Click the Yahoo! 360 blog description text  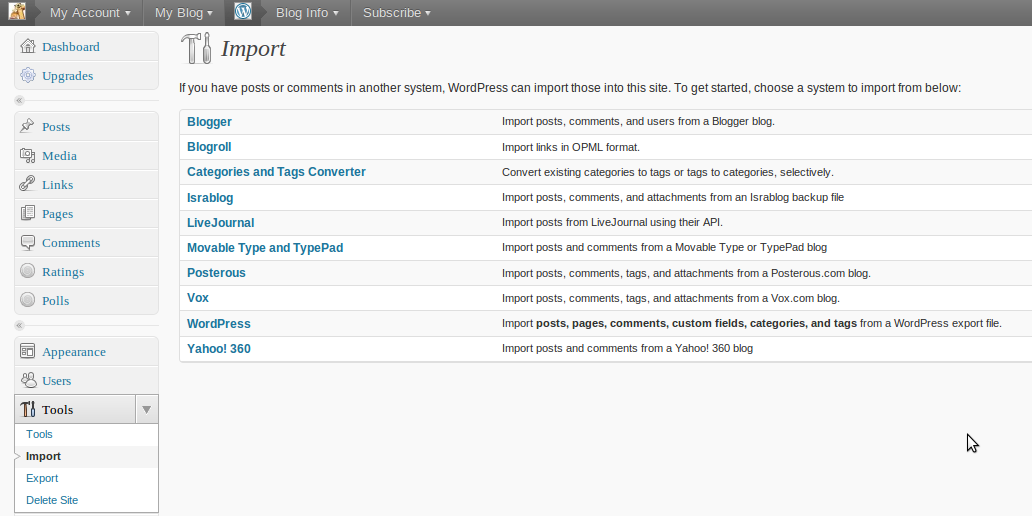click(x=627, y=348)
